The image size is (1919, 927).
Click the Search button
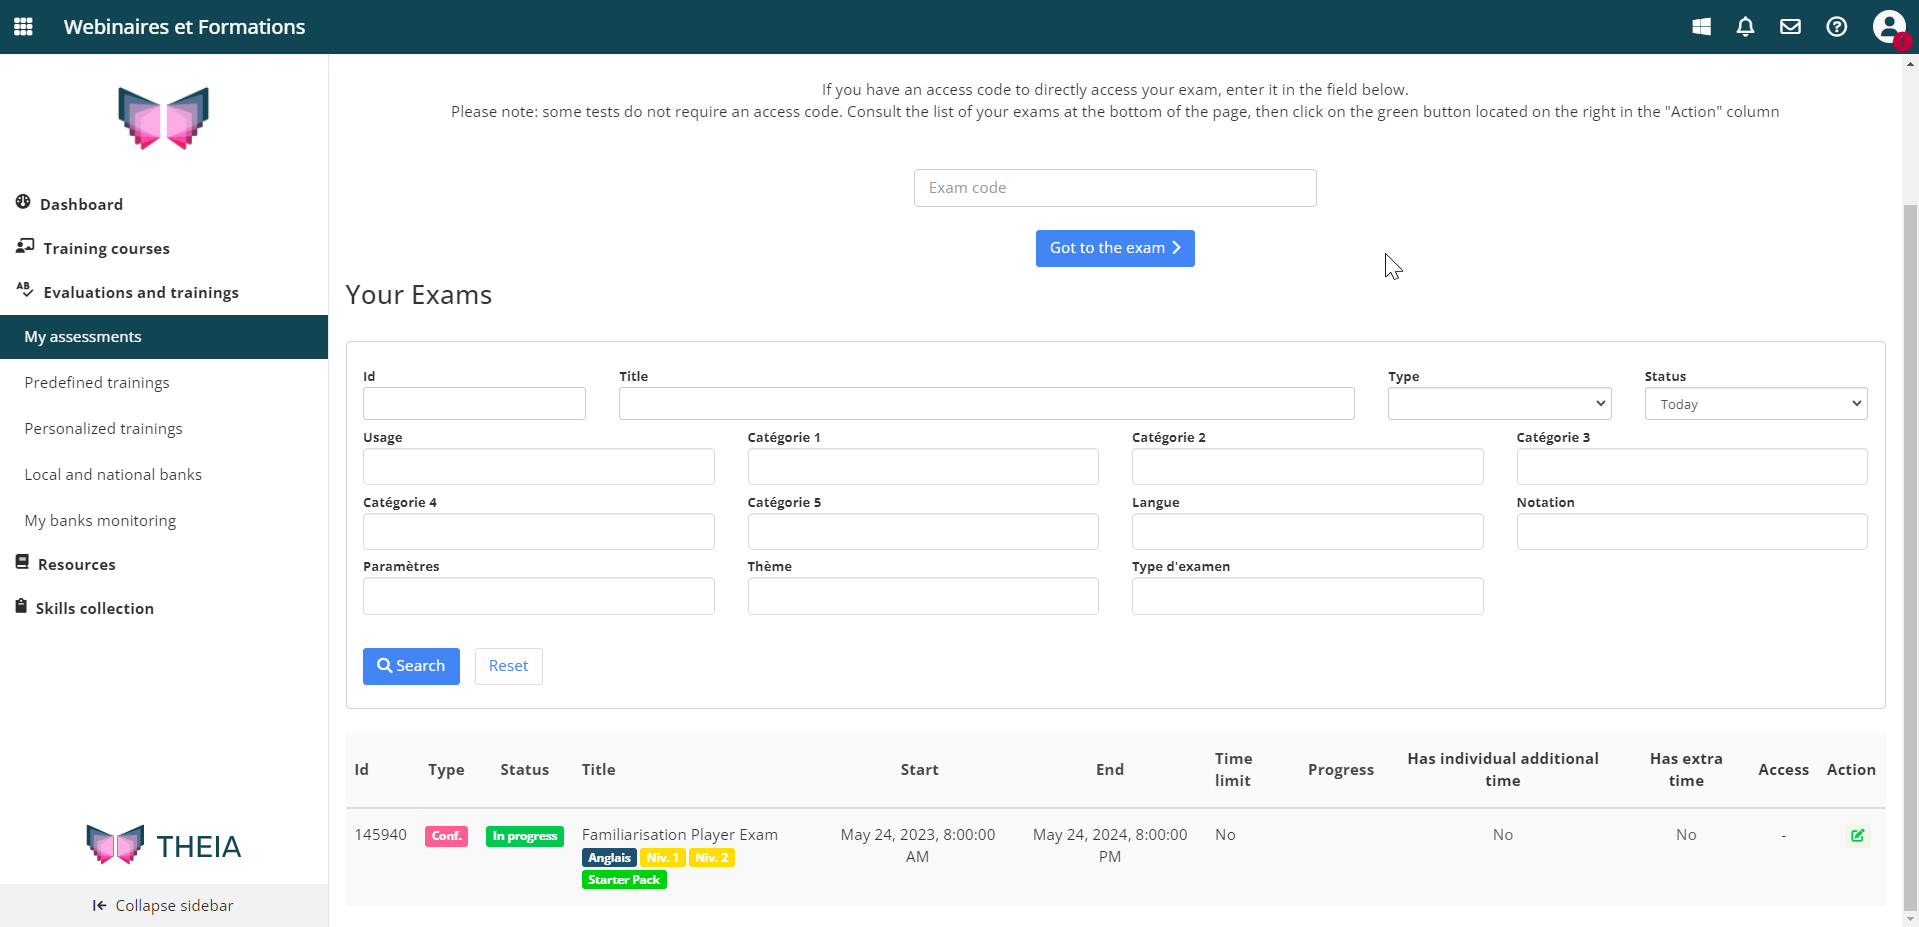point(411,666)
